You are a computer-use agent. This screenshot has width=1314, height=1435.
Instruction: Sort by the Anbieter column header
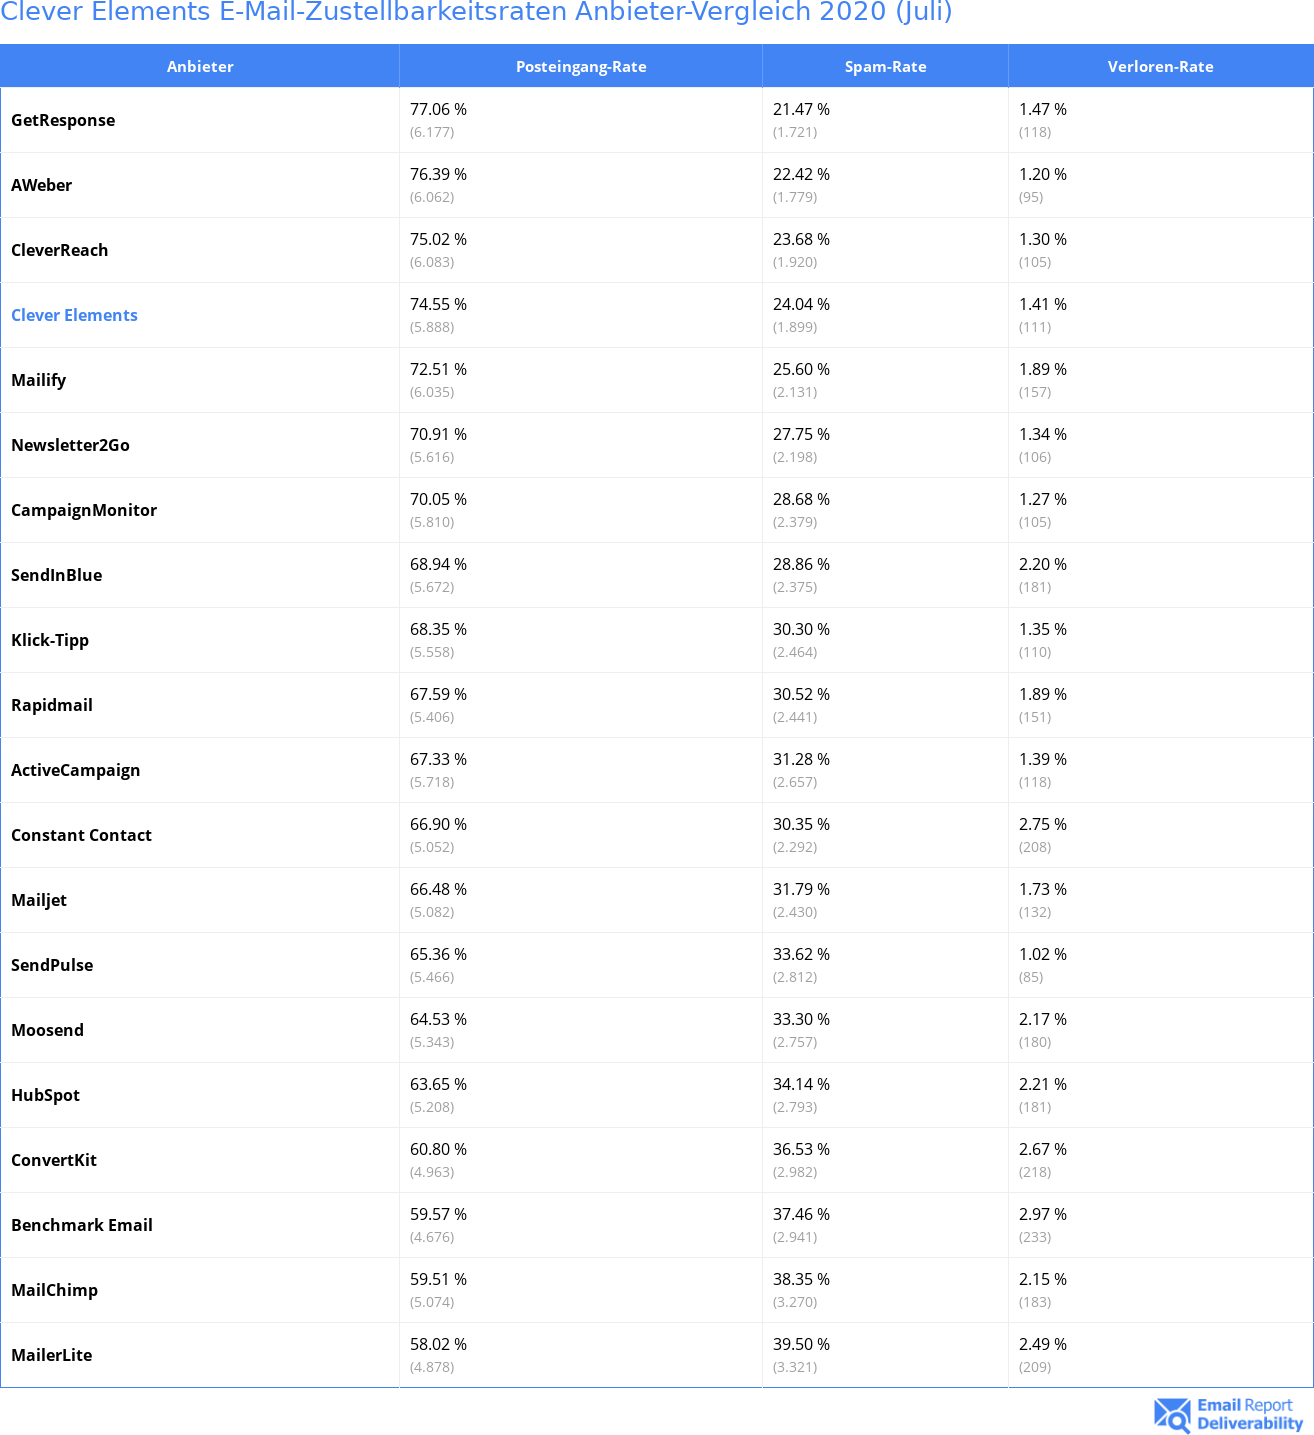[x=200, y=66]
